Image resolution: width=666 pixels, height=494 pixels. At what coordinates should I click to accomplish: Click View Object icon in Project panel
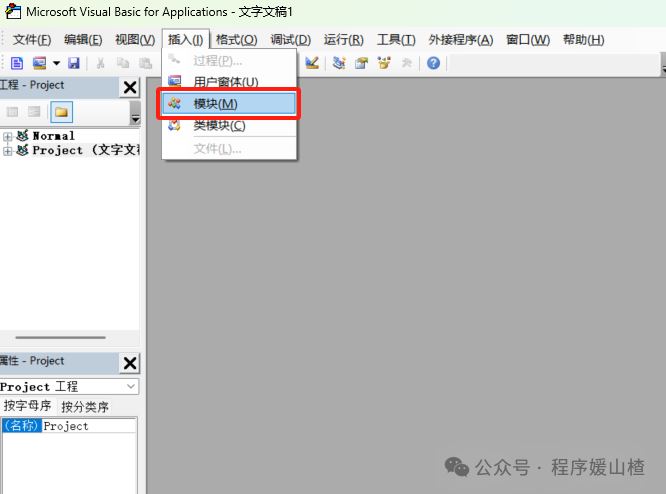point(34,112)
